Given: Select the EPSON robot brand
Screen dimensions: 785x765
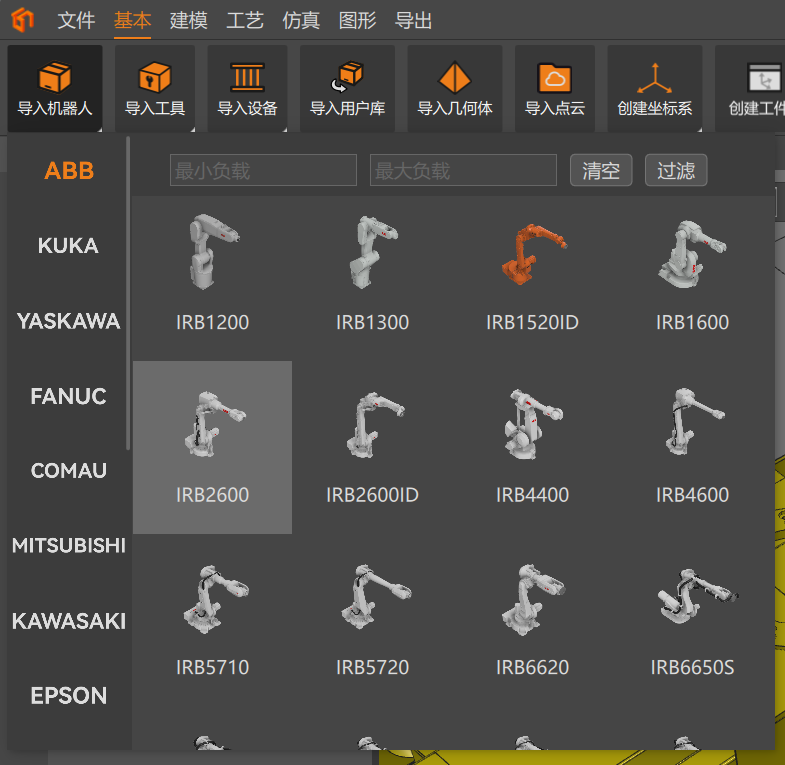Looking at the screenshot, I should coord(69,696).
